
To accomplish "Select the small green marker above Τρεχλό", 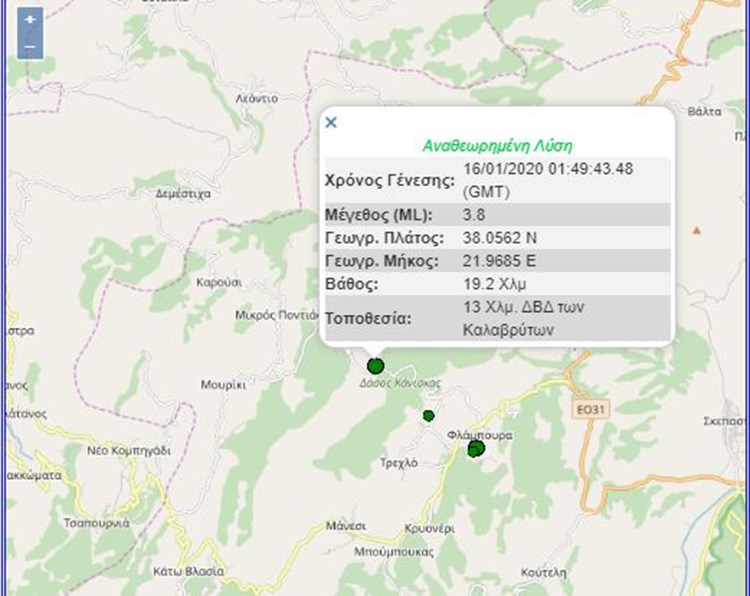I will click(x=428, y=415).
